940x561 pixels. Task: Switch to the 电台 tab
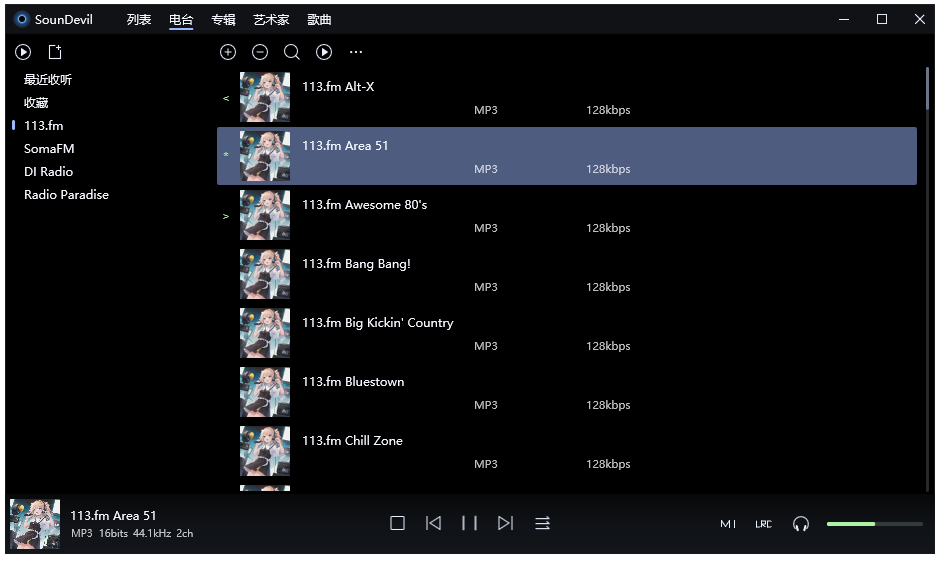(181, 20)
